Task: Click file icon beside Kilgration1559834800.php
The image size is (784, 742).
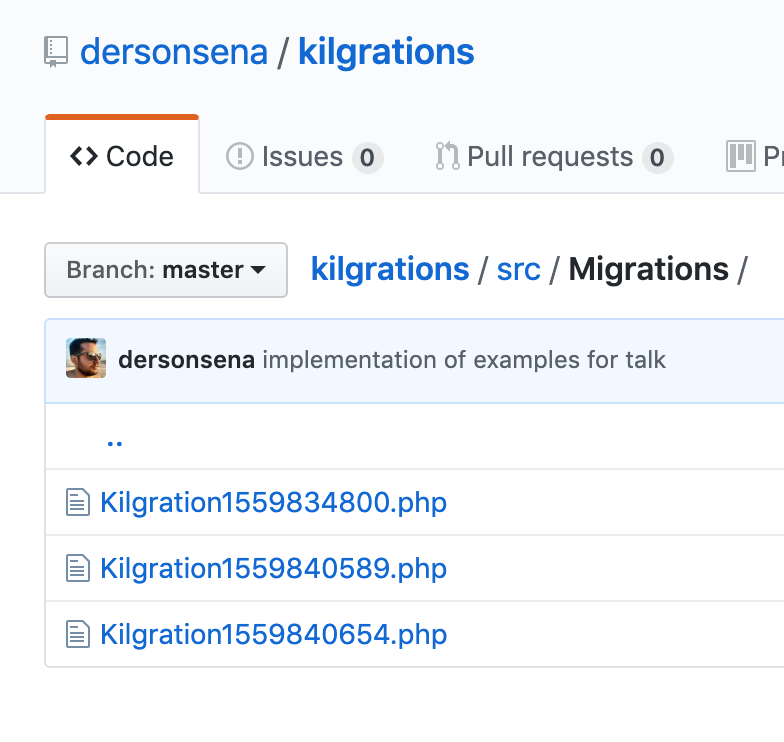Action: [x=78, y=502]
